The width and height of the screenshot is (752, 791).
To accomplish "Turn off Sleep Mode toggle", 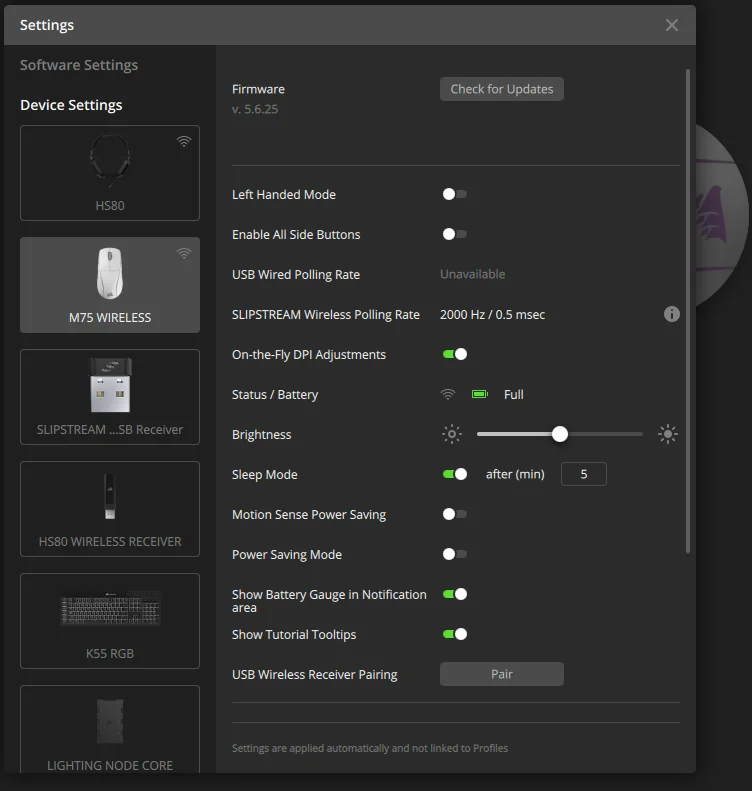I will 454,474.
